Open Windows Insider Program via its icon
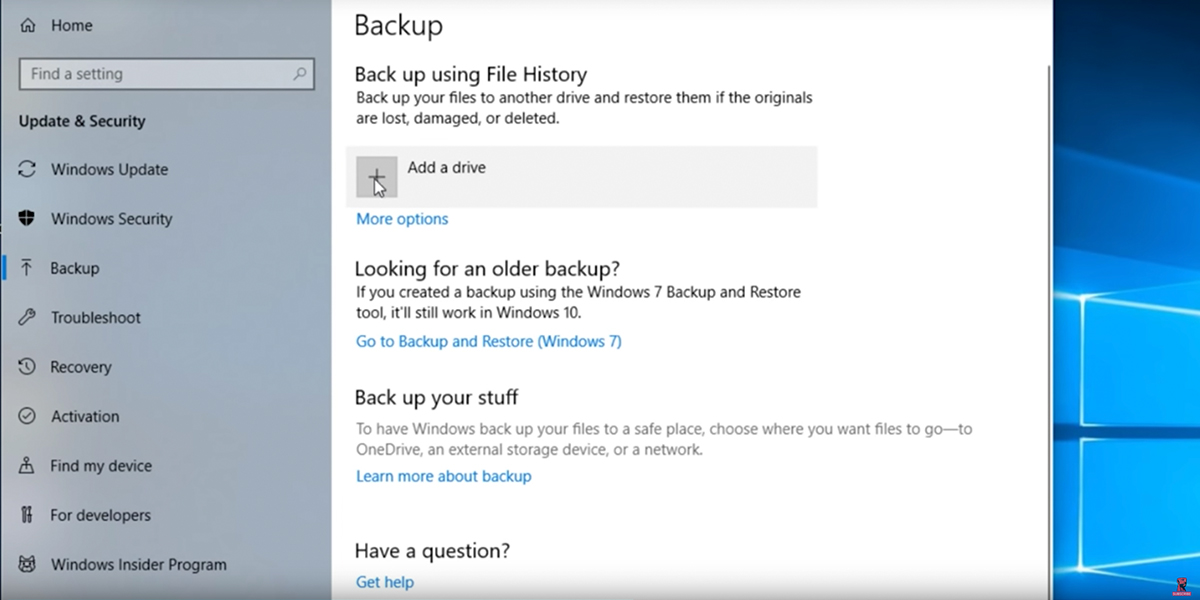Image resolution: width=1200 pixels, height=600 pixels. tap(25, 564)
